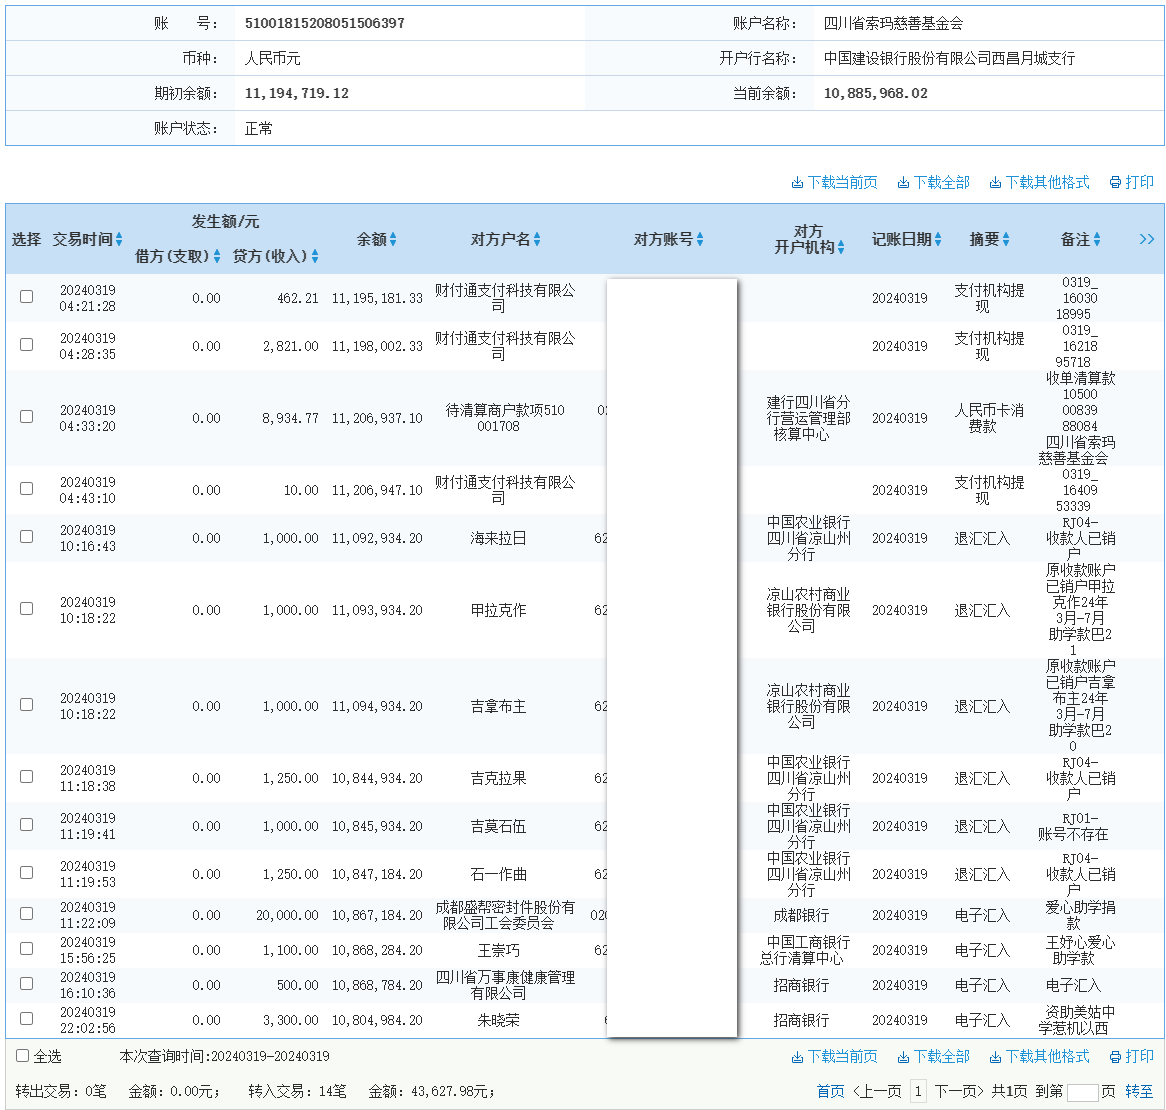Image resolution: width=1166 pixels, height=1110 pixels.
Task: Sort by 记账日期 column arrows
Action: click(938, 239)
